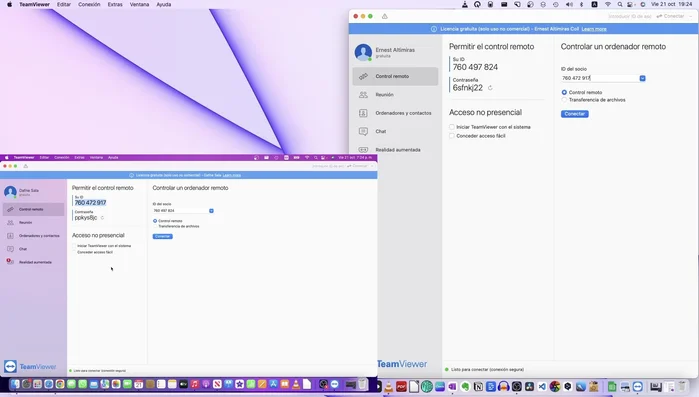Select Transferencia de archivos in Ernest's window
The height and width of the screenshot is (397, 699).
pos(564,100)
